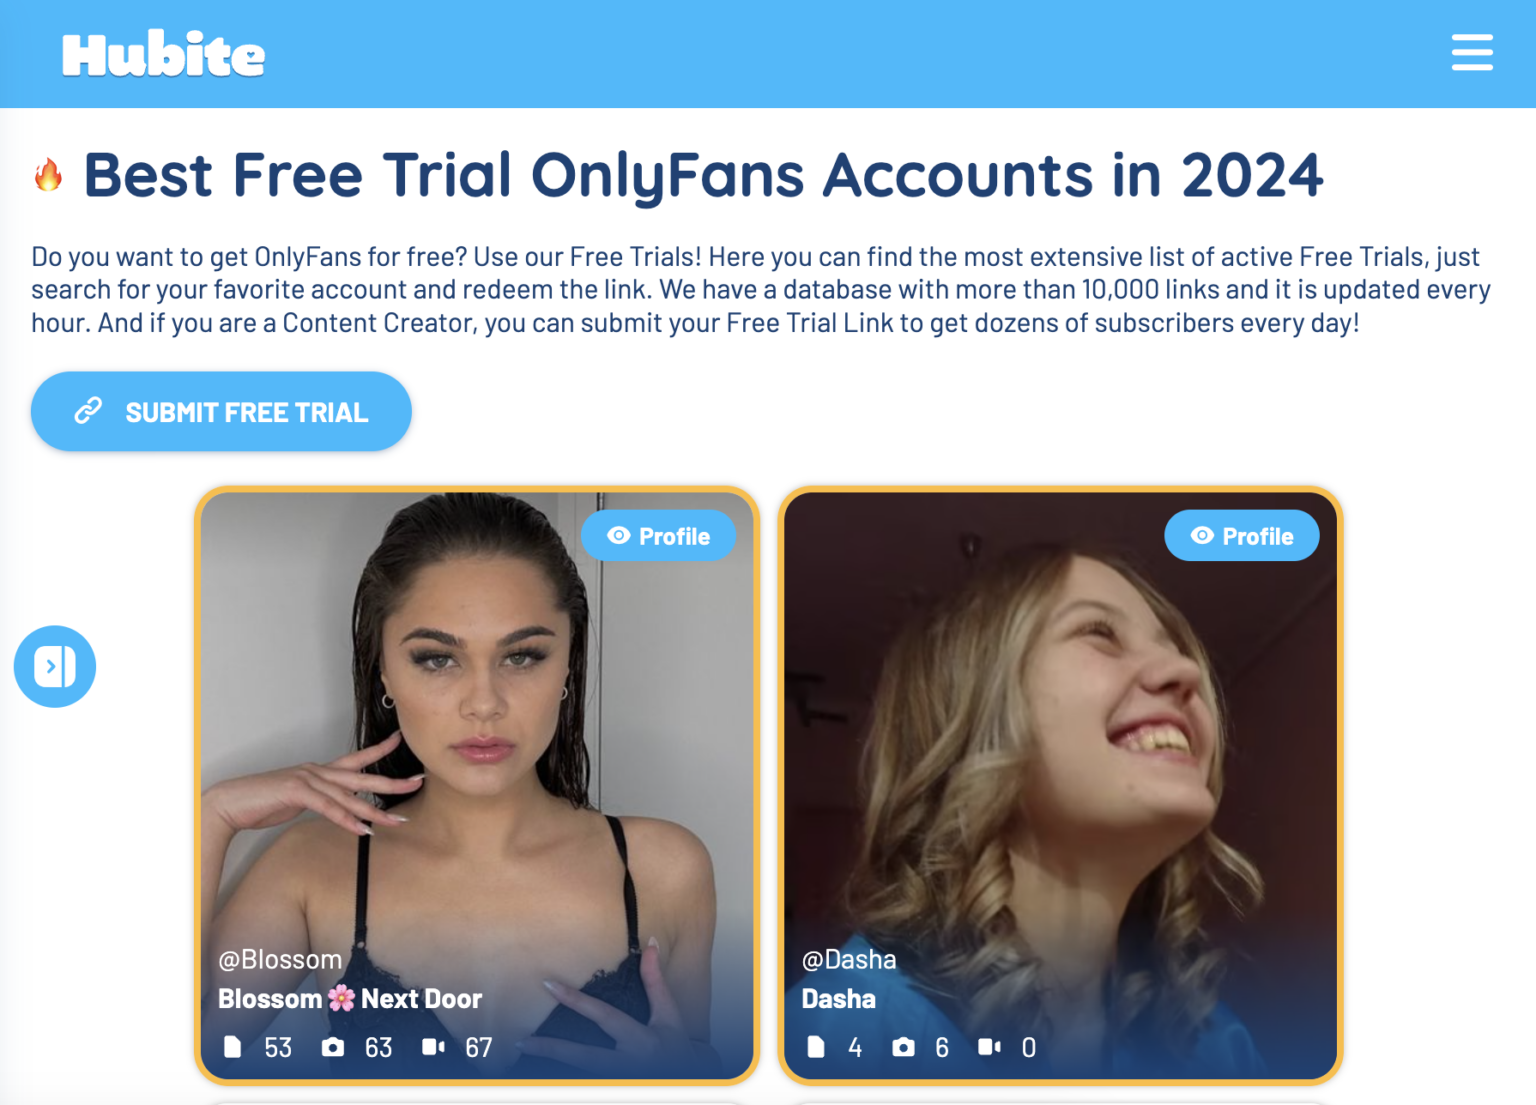Viewport: 1536px width, 1105px height.
Task: Click the posts icon on Dasha card
Action: coord(816,1047)
